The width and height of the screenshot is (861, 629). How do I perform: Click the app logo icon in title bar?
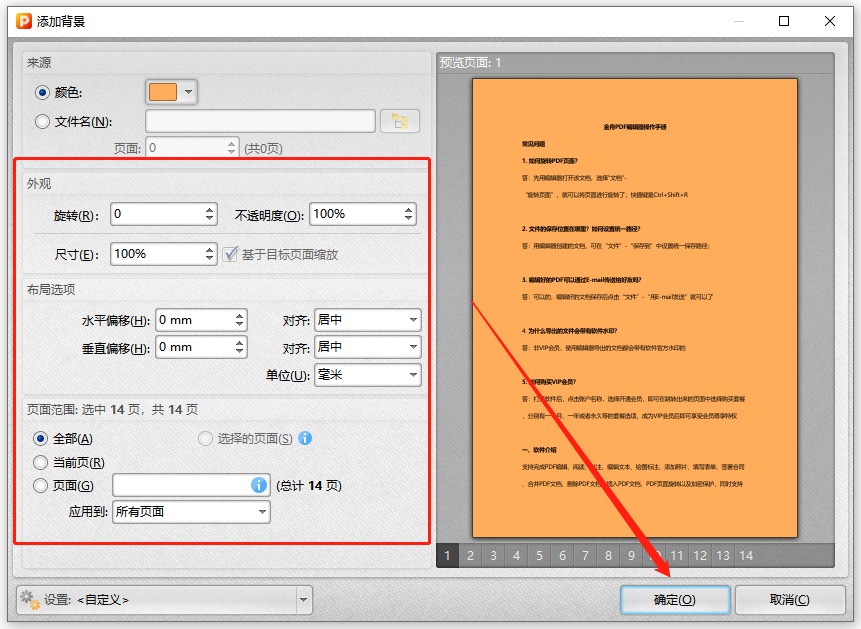coord(24,21)
